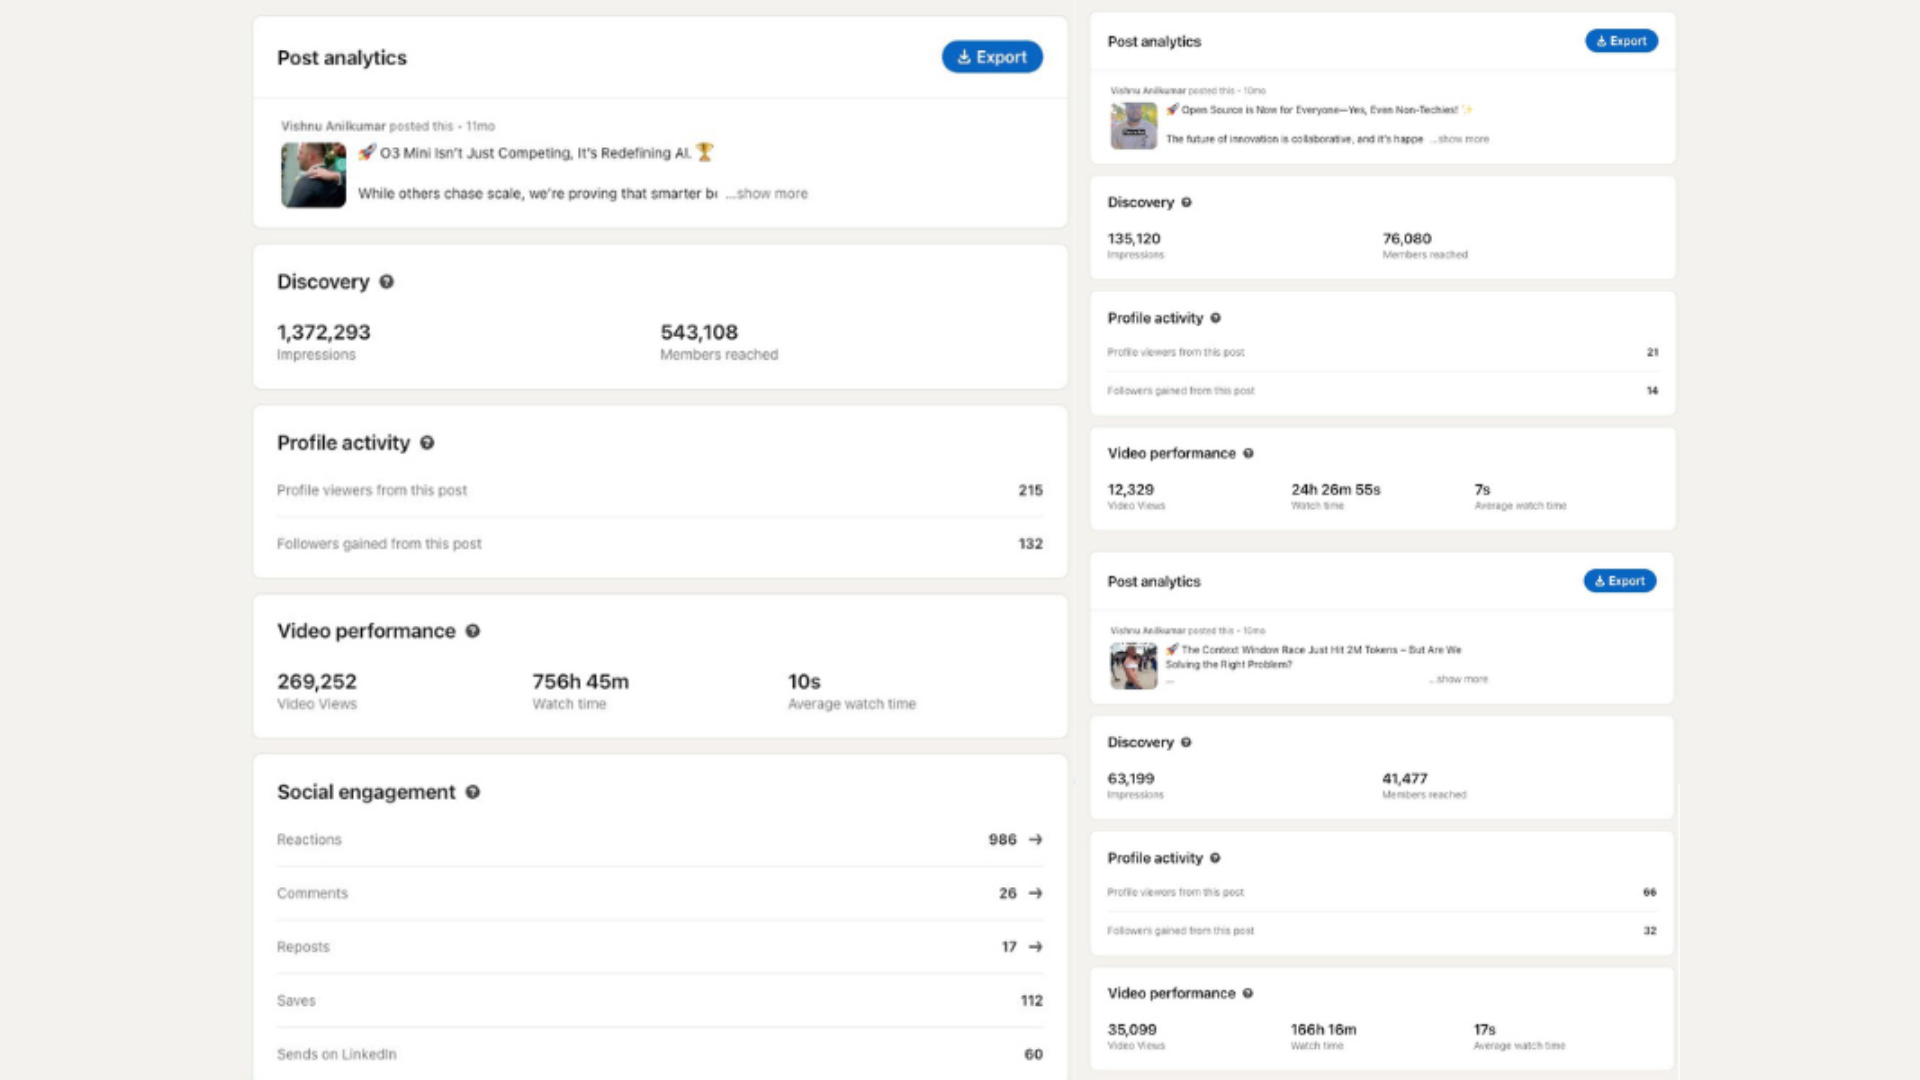Open the Reactions arrow showing 986
Image resolution: width=1920 pixels, height=1080 pixels.
tap(1035, 840)
